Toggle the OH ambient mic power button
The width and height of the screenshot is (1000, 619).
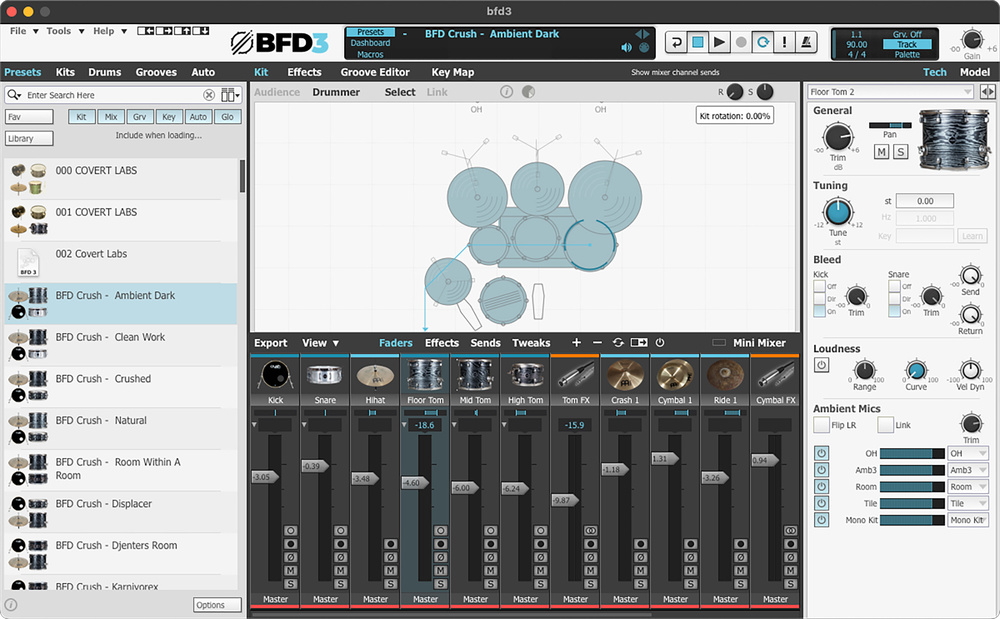pyautogui.click(x=821, y=454)
